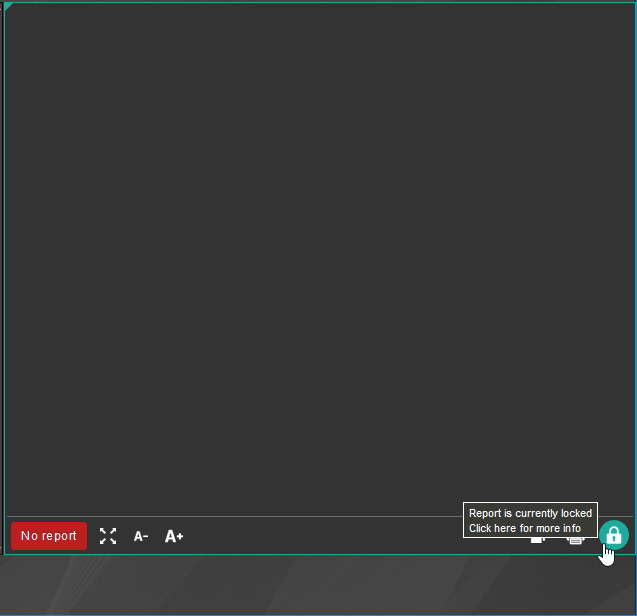Click the red No report button
The width and height of the screenshot is (637, 616).
click(x=49, y=536)
